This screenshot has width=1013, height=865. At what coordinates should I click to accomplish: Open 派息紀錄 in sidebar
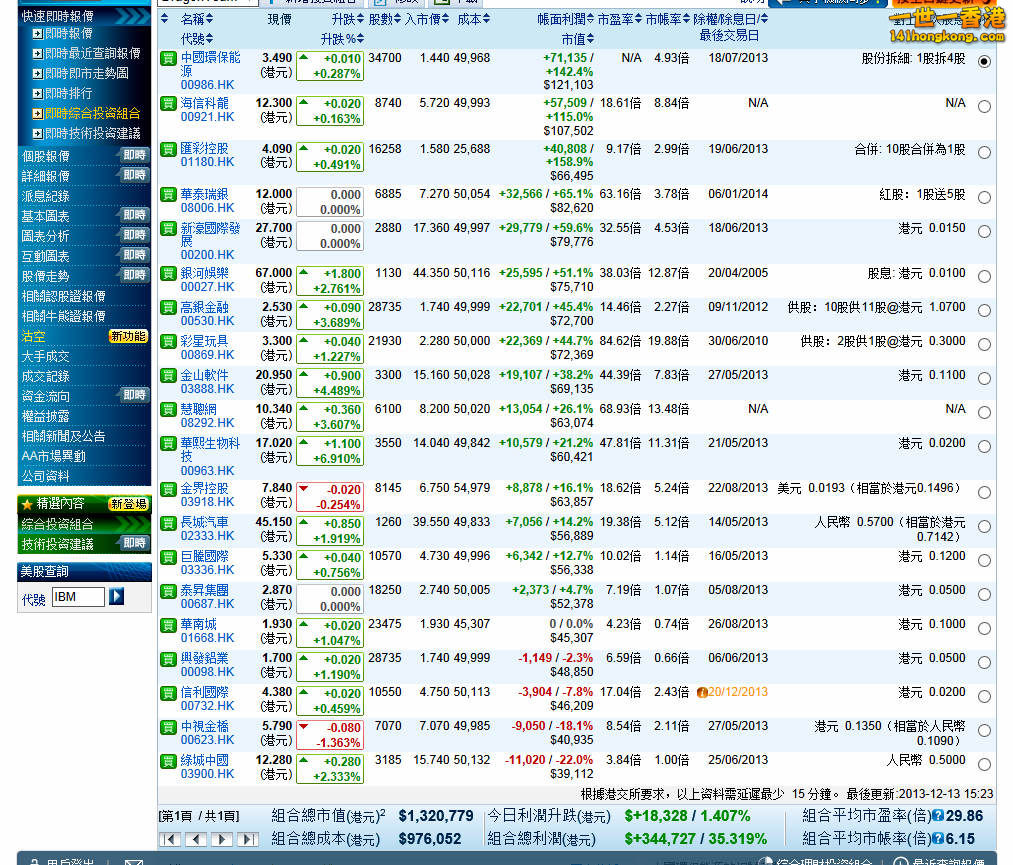click(x=45, y=196)
